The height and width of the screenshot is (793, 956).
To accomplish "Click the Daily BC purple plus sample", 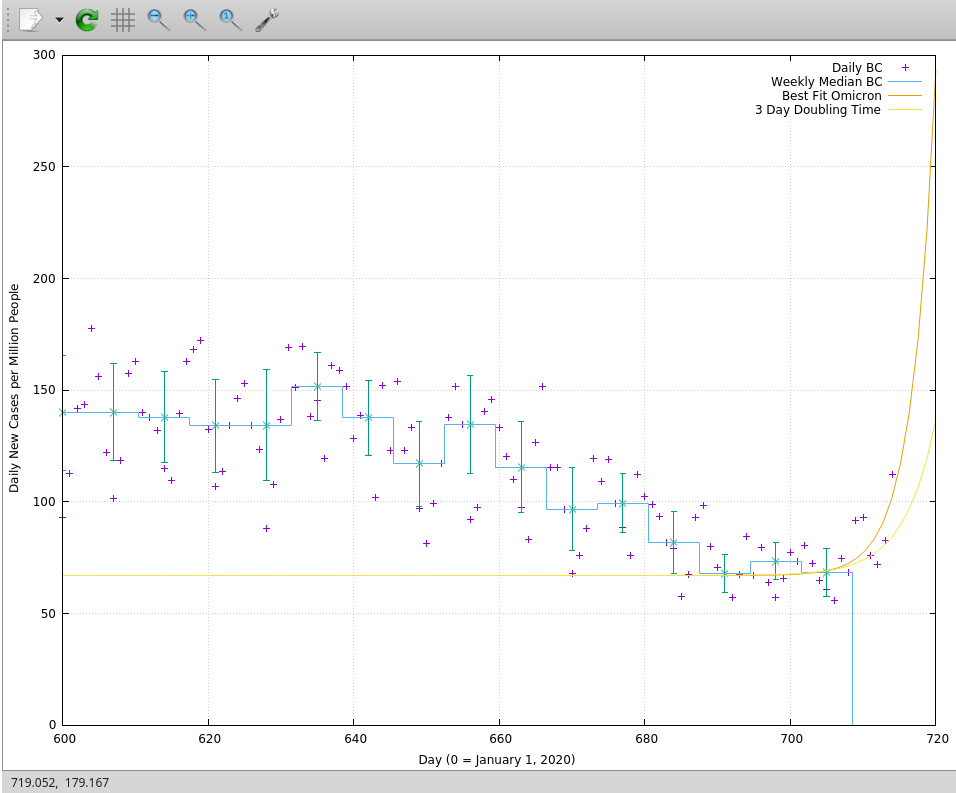I will pyautogui.click(x=905, y=68).
